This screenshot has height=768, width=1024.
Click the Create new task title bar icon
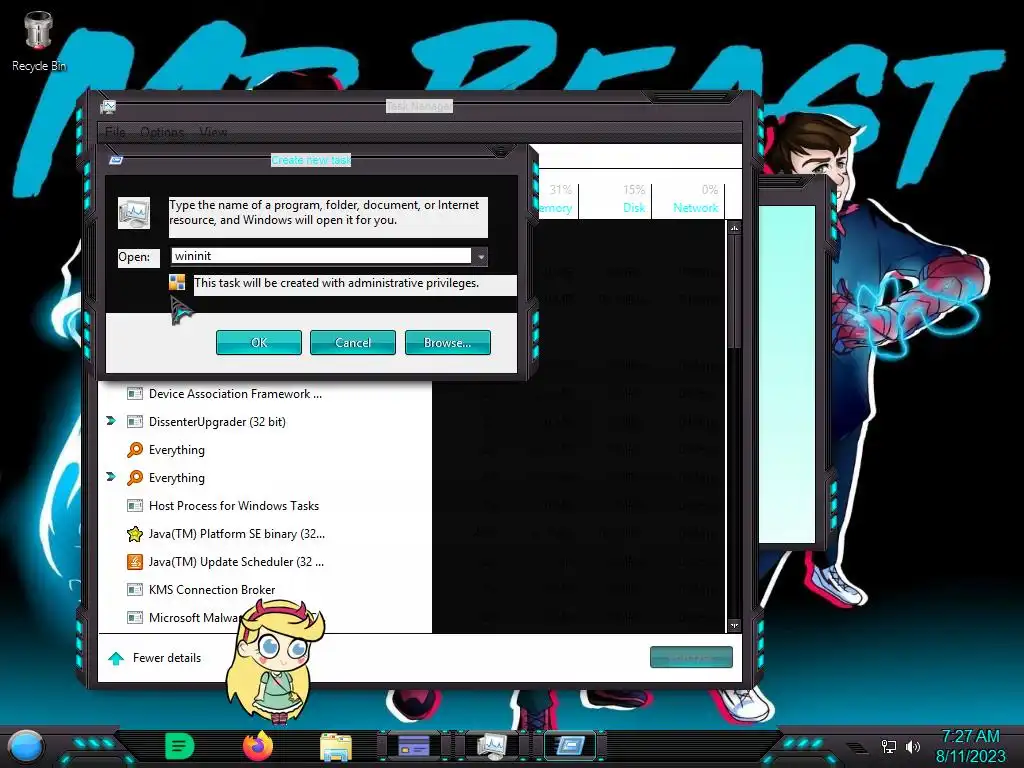click(x=116, y=160)
